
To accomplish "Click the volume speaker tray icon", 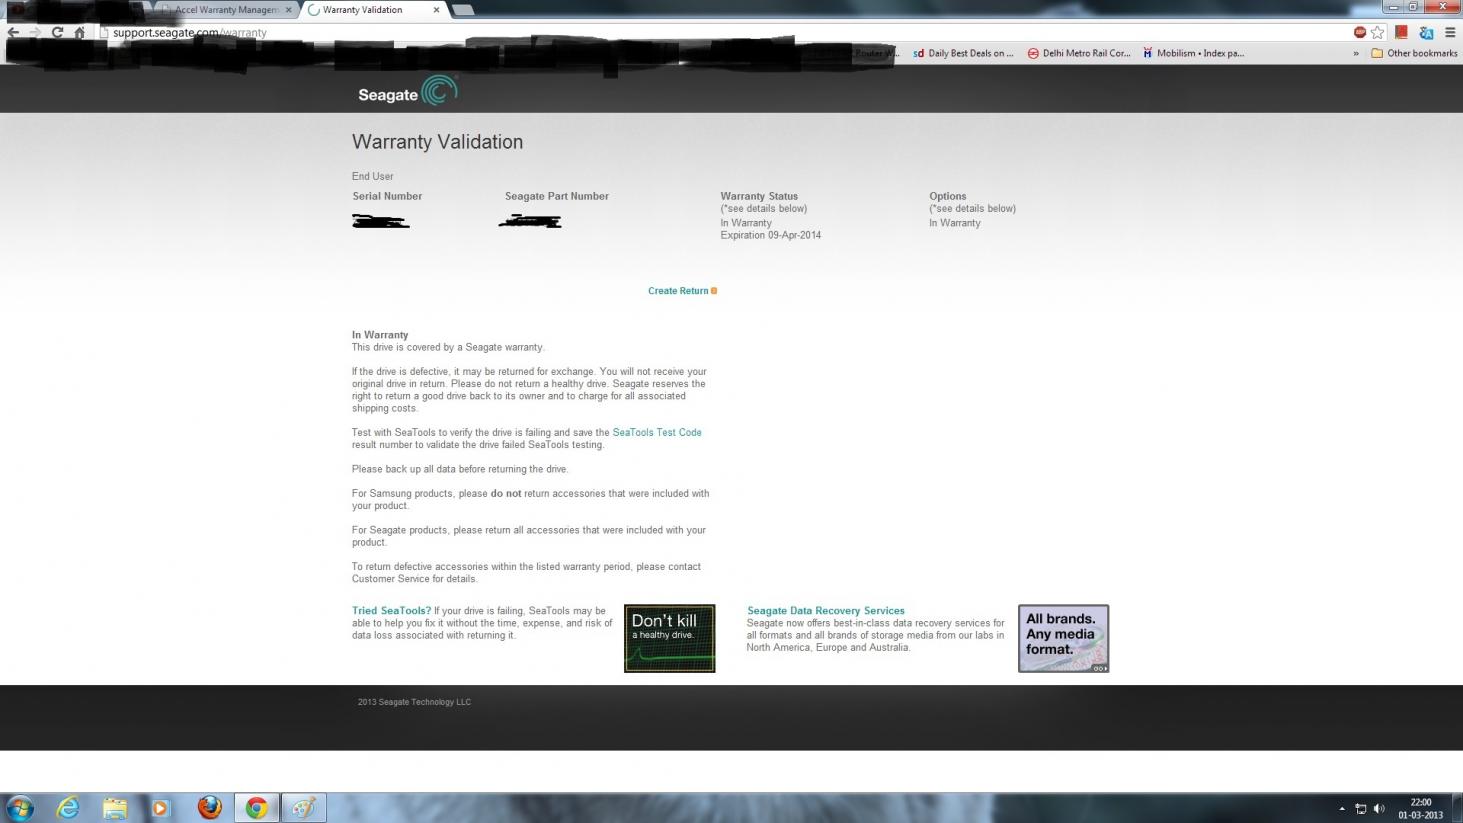I will (1379, 808).
